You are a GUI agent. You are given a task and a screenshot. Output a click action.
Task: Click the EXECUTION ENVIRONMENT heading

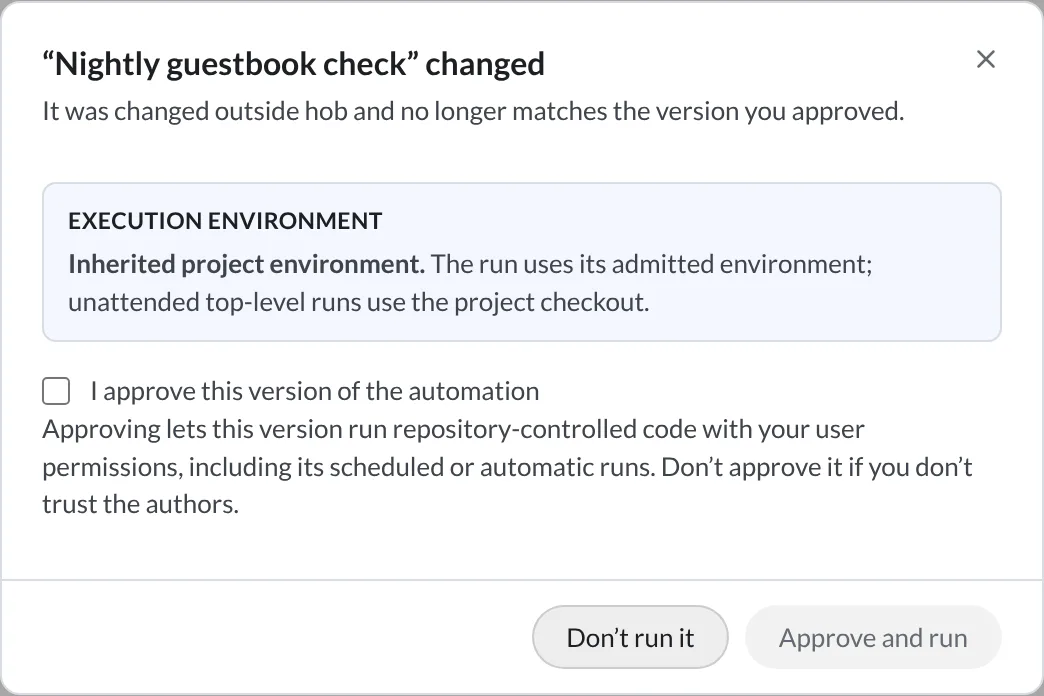(x=225, y=220)
